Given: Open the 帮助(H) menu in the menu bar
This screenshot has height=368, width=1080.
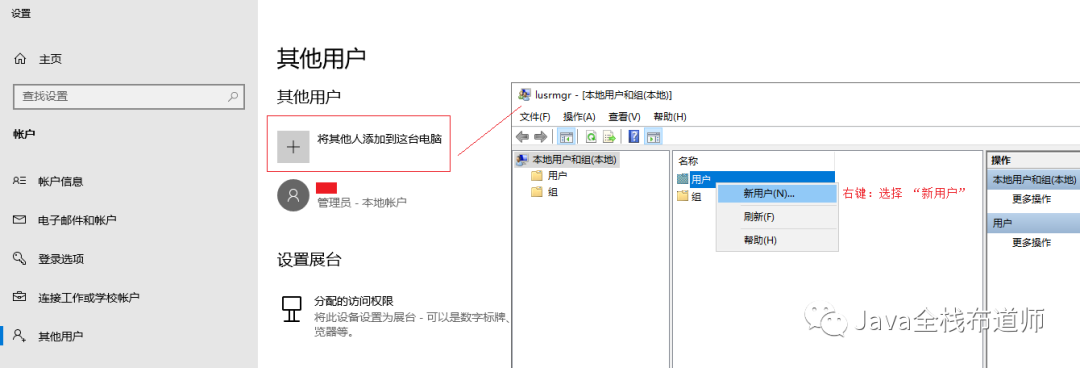Looking at the screenshot, I should (670, 116).
